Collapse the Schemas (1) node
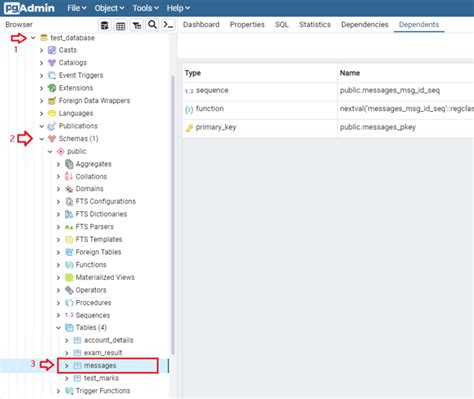 click(42, 139)
